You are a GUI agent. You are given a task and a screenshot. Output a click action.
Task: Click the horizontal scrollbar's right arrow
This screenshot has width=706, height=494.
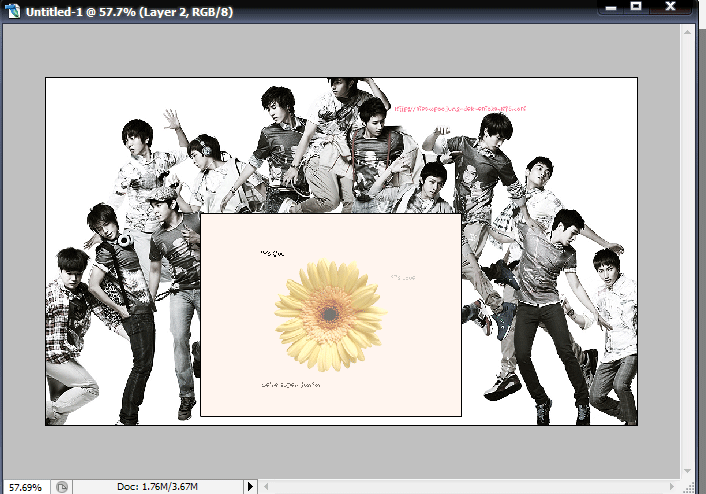tap(672, 486)
